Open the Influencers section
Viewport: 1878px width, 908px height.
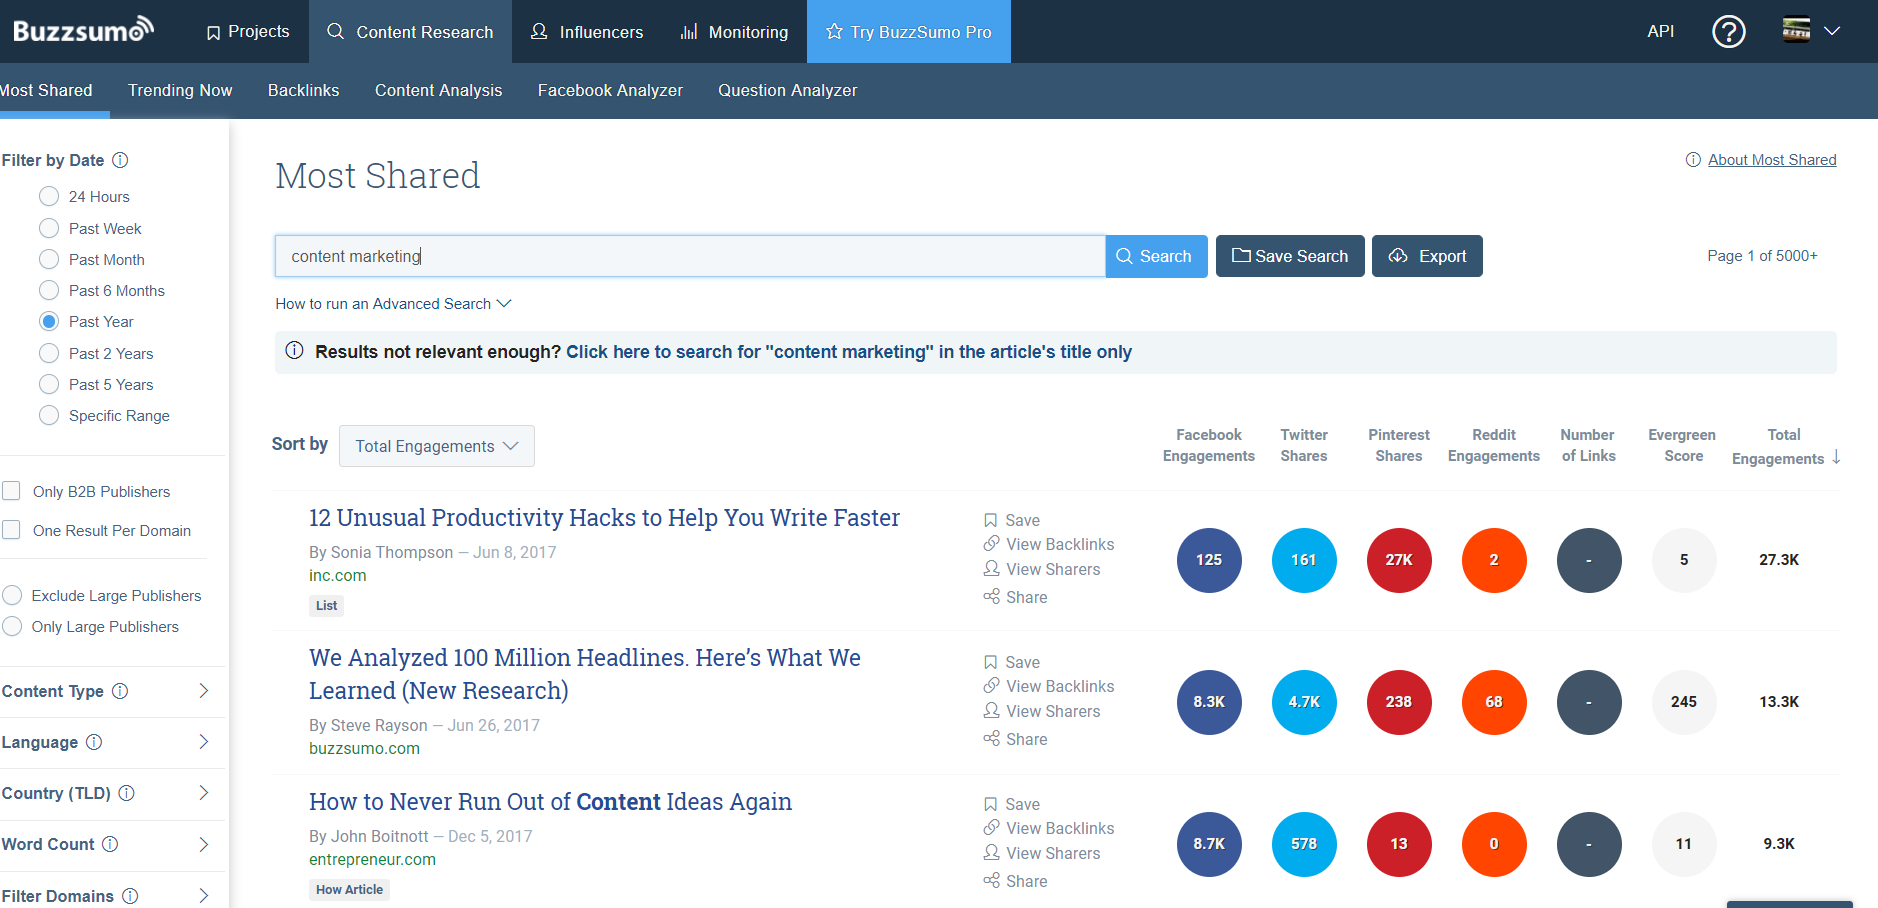(587, 32)
